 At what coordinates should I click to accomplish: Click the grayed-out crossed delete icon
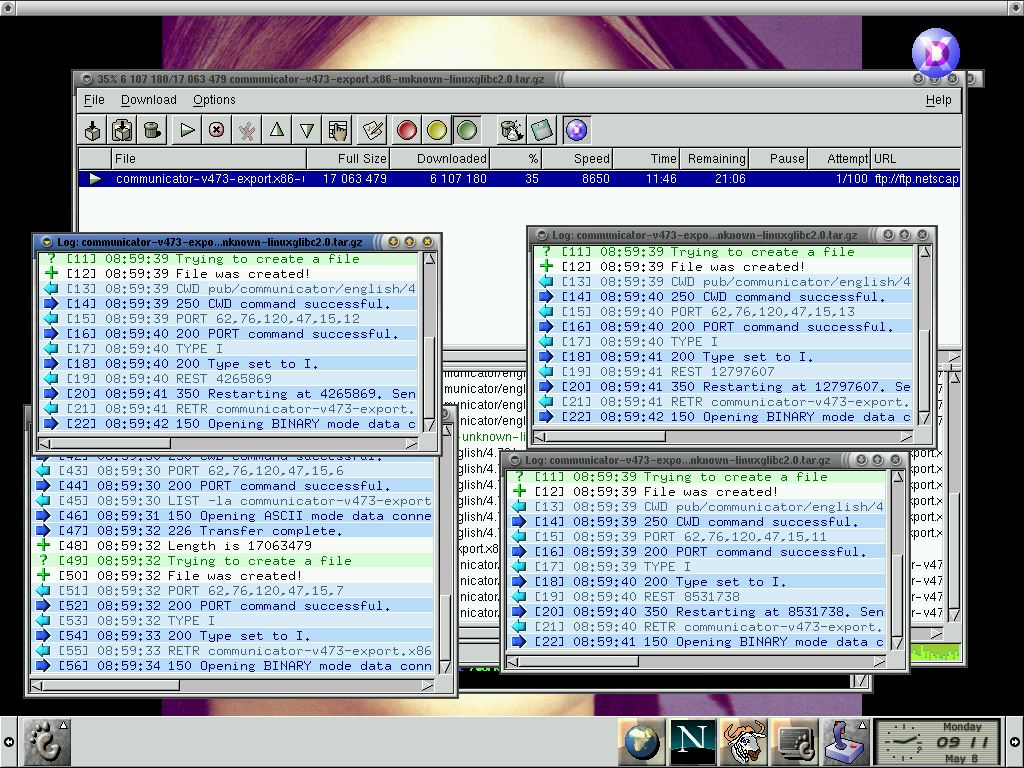(246, 130)
